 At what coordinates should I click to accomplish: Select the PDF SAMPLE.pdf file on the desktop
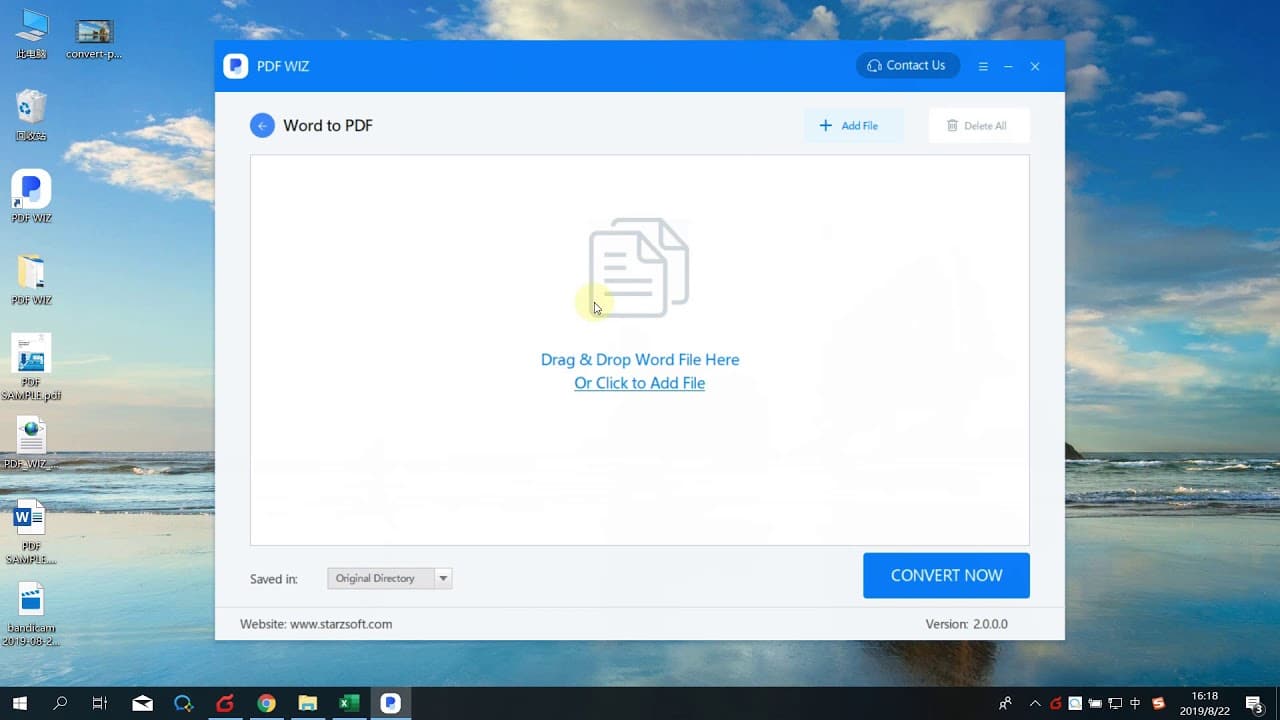[31, 366]
